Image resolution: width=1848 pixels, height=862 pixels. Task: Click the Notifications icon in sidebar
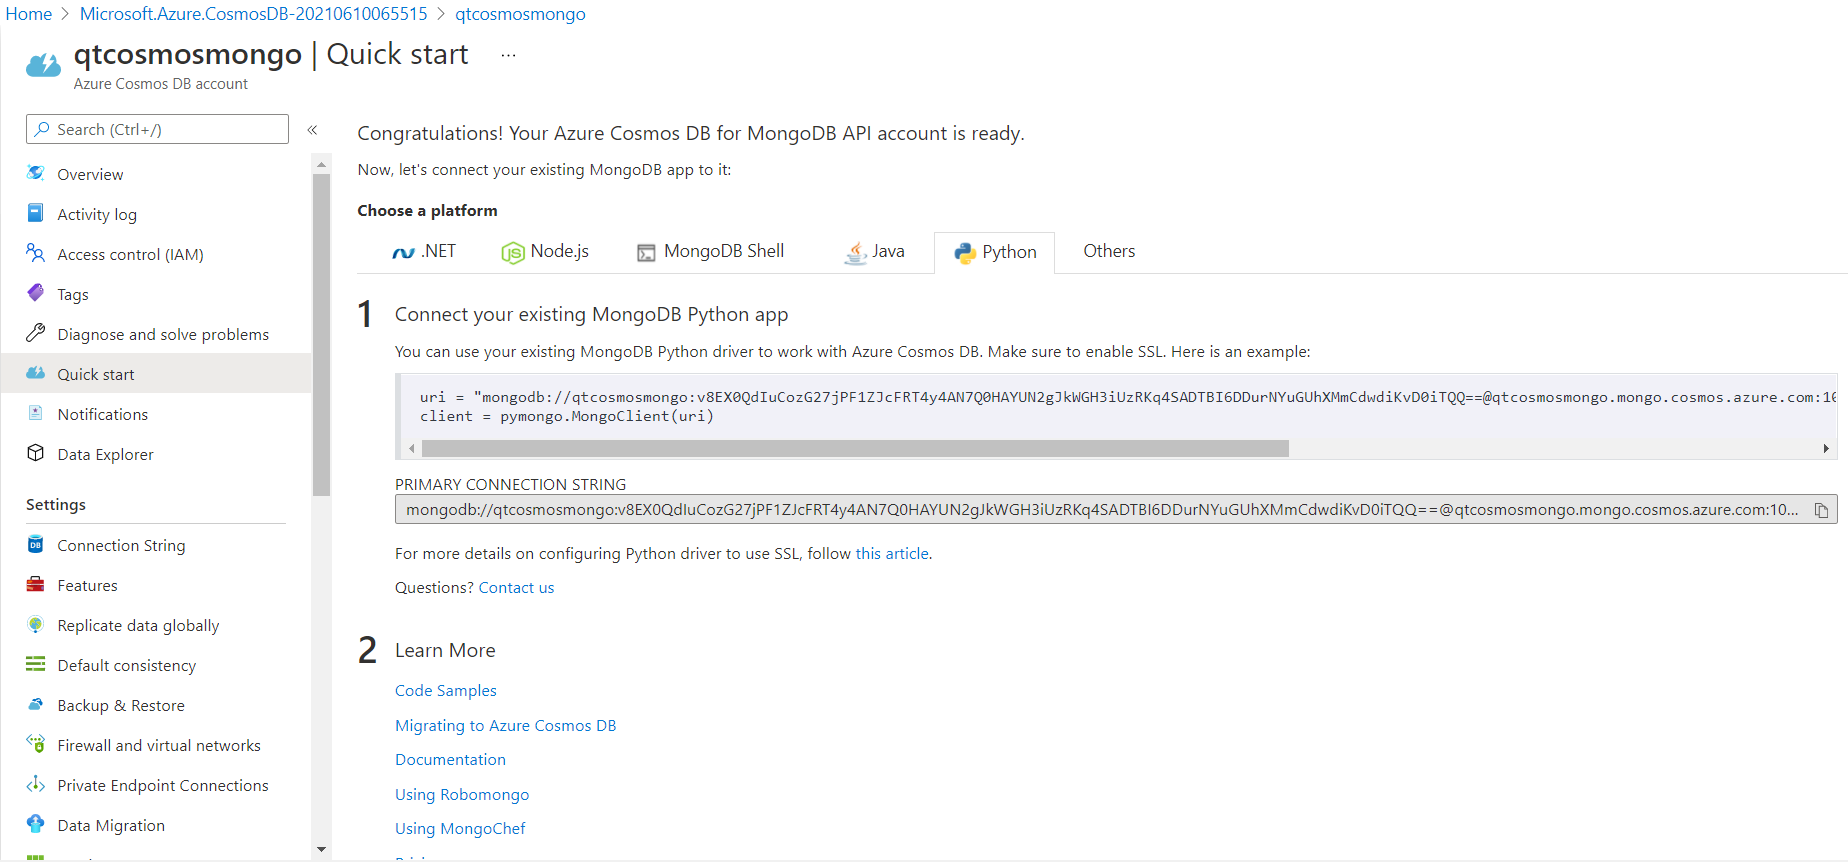pyautogui.click(x=36, y=413)
